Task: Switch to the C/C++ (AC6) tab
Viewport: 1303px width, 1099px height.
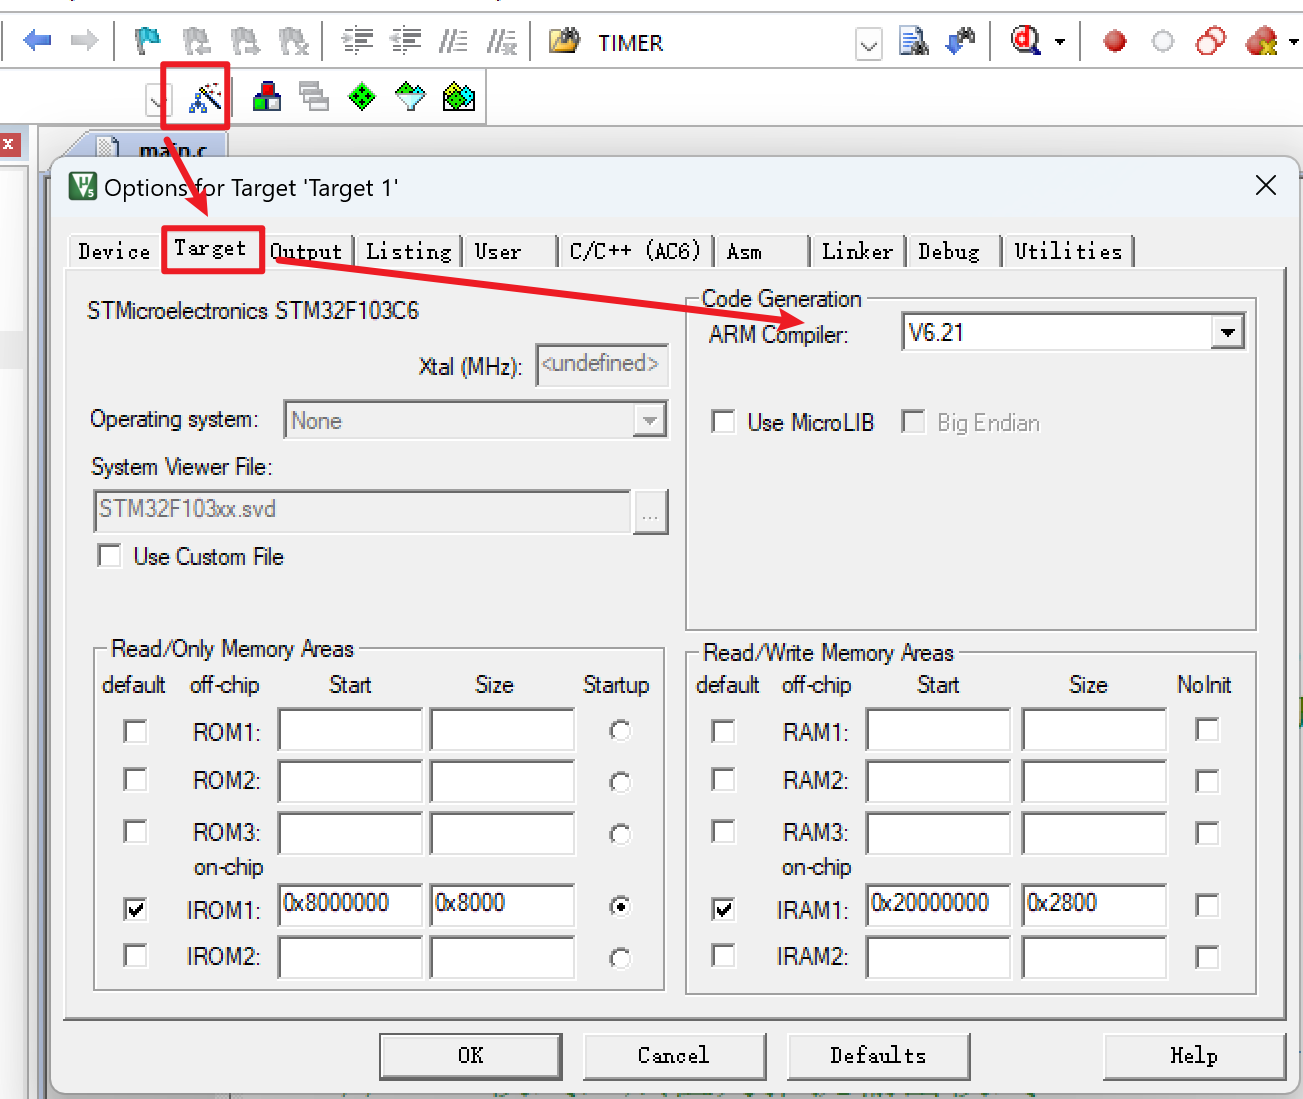Action: click(x=635, y=251)
